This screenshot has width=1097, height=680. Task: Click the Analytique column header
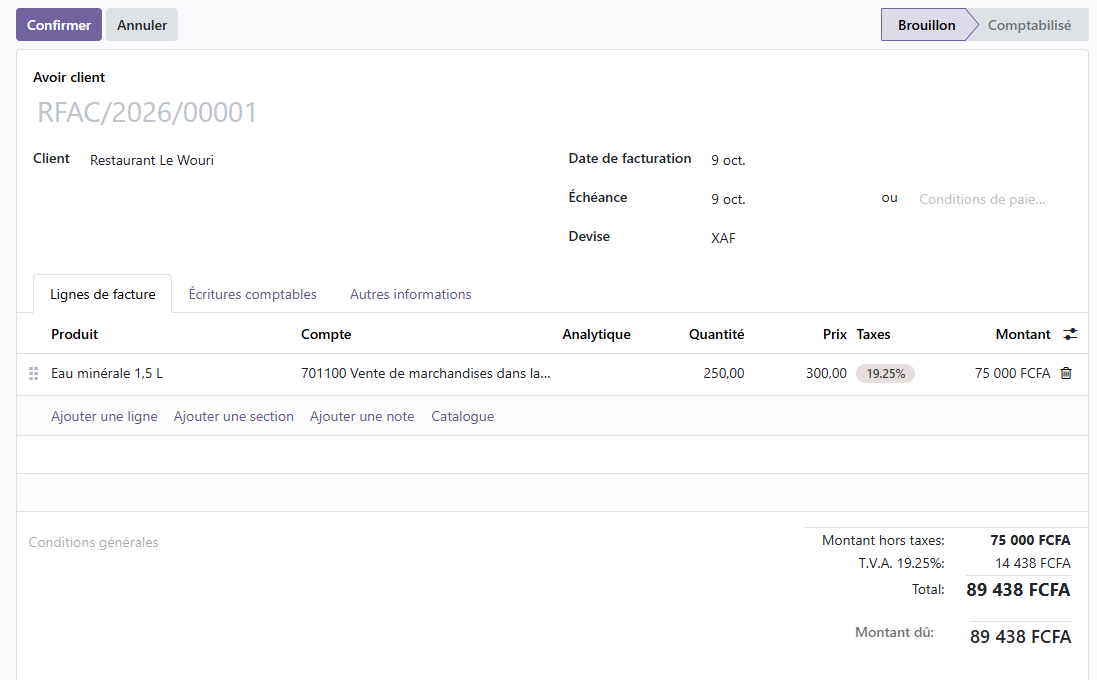pos(596,334)
